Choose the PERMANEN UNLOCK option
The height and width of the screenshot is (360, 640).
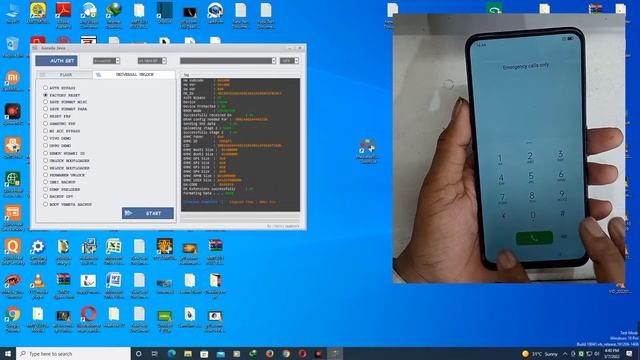[64, 175]
